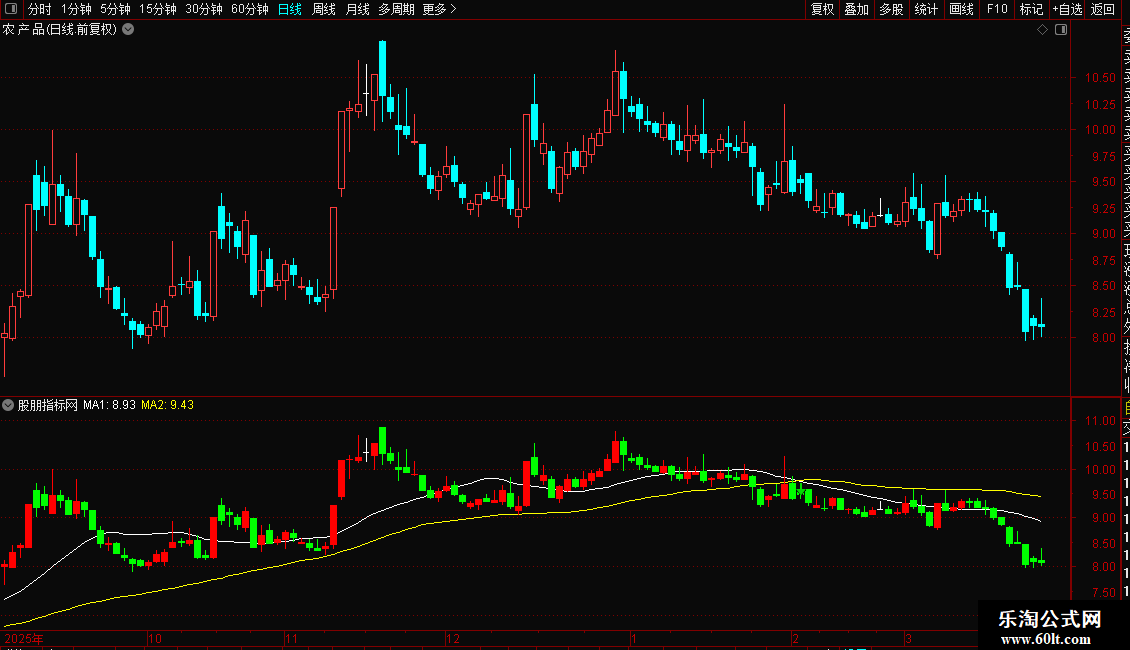Viewport: 1130px width, 650px height.
Task: Select the 1分钟 period
Action: 76,9
